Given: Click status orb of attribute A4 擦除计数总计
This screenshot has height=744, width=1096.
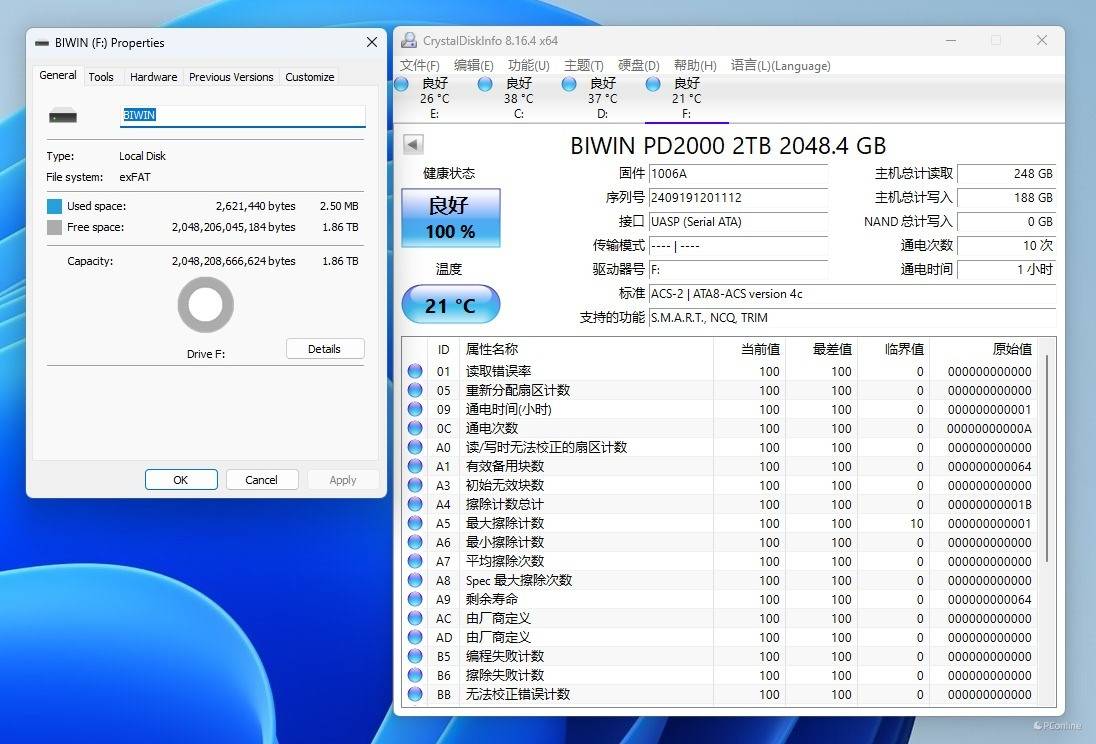Looking at the screenshot, I should pyautogui.click(x=415, y=504).
